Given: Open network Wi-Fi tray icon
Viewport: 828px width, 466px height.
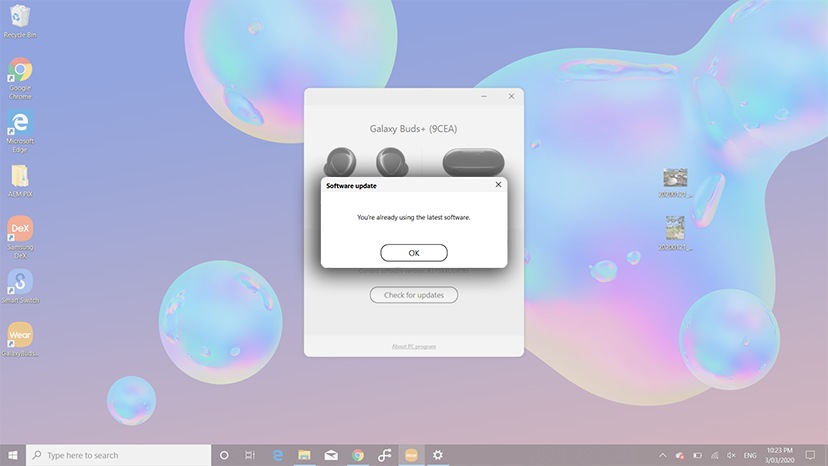Looking at the screenshot, I should coord(714,455).
